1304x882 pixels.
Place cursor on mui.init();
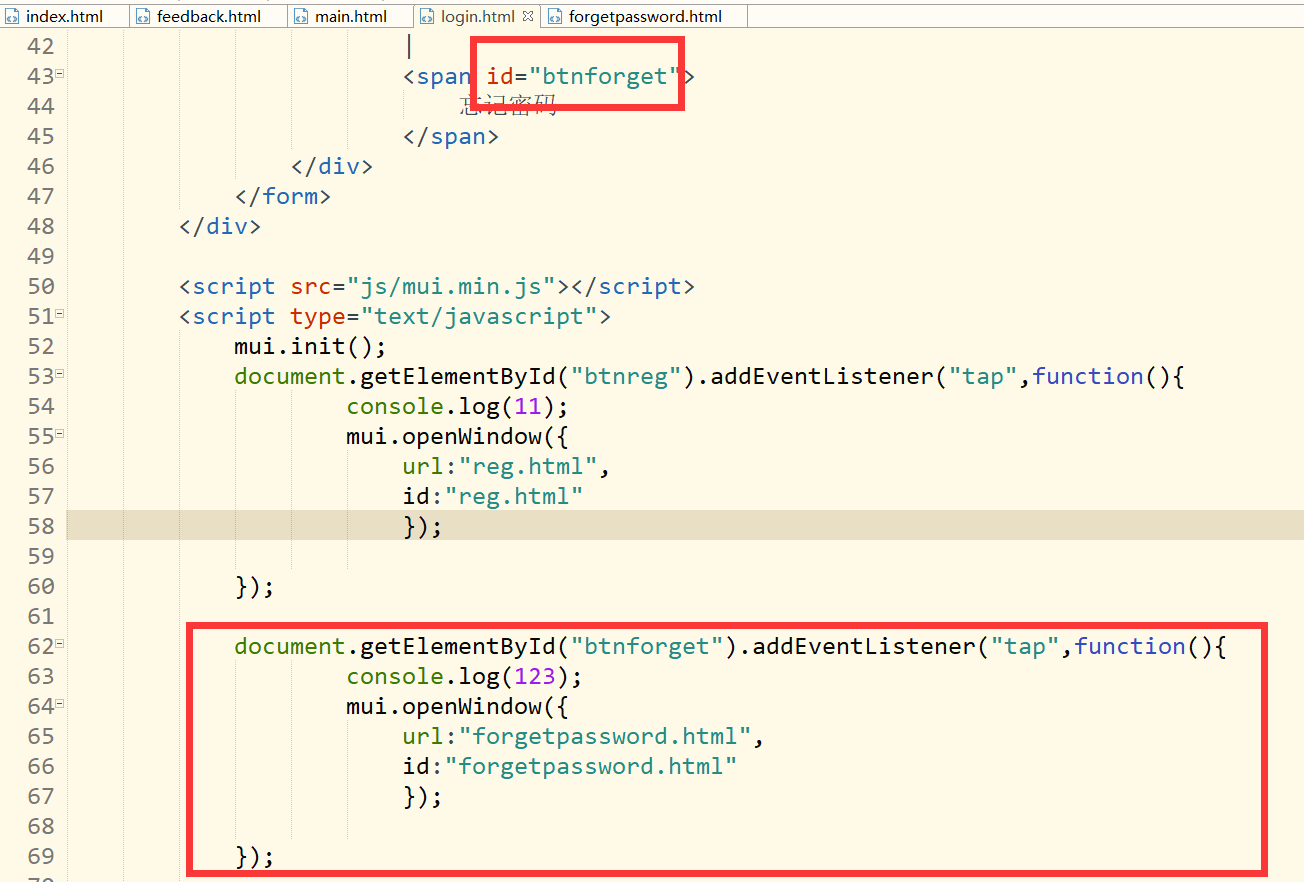[311, 346]
